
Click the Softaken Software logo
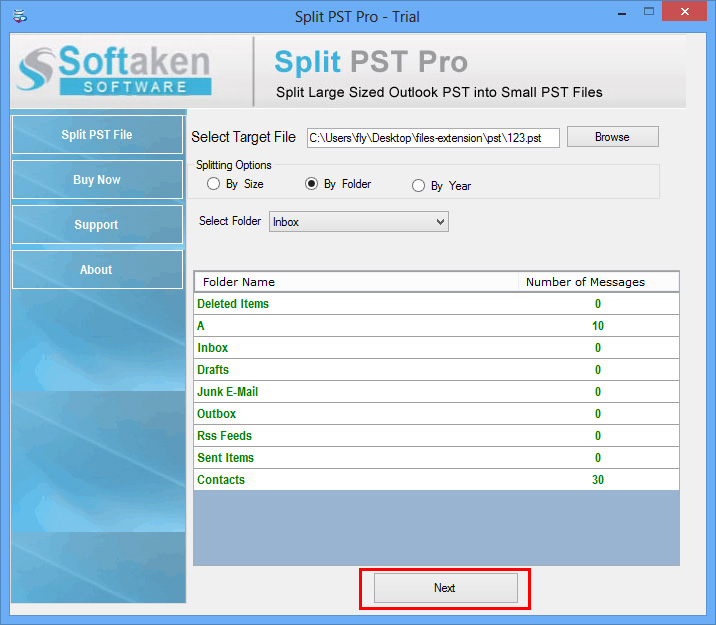coord(114,70)
